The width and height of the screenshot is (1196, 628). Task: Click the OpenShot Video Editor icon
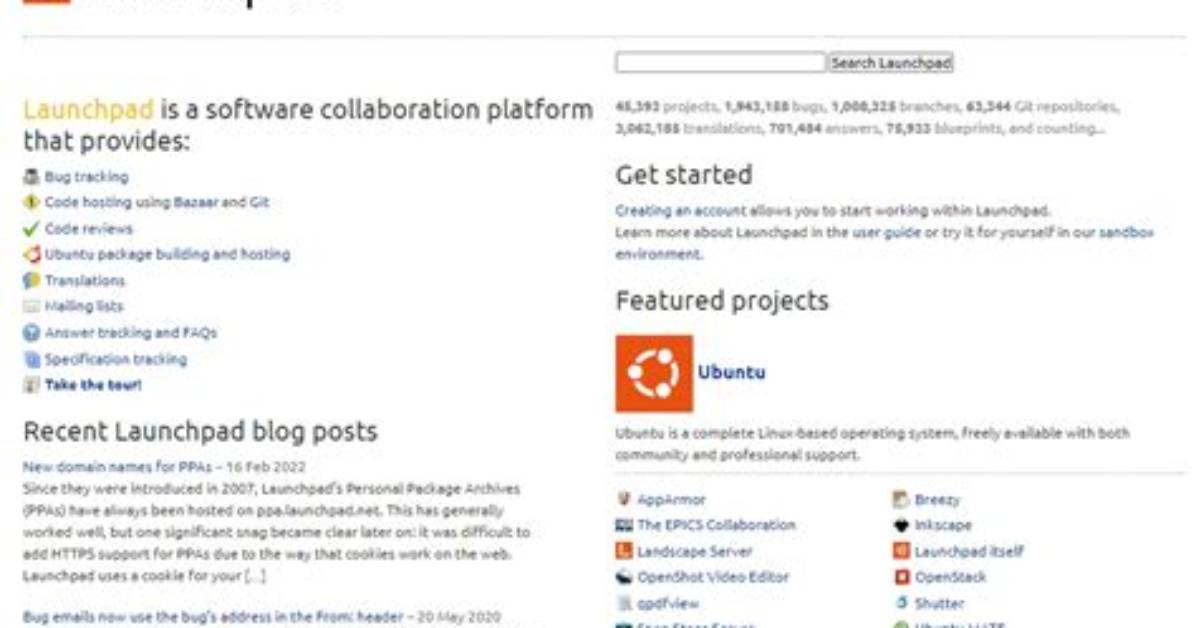tap(624, 577)
